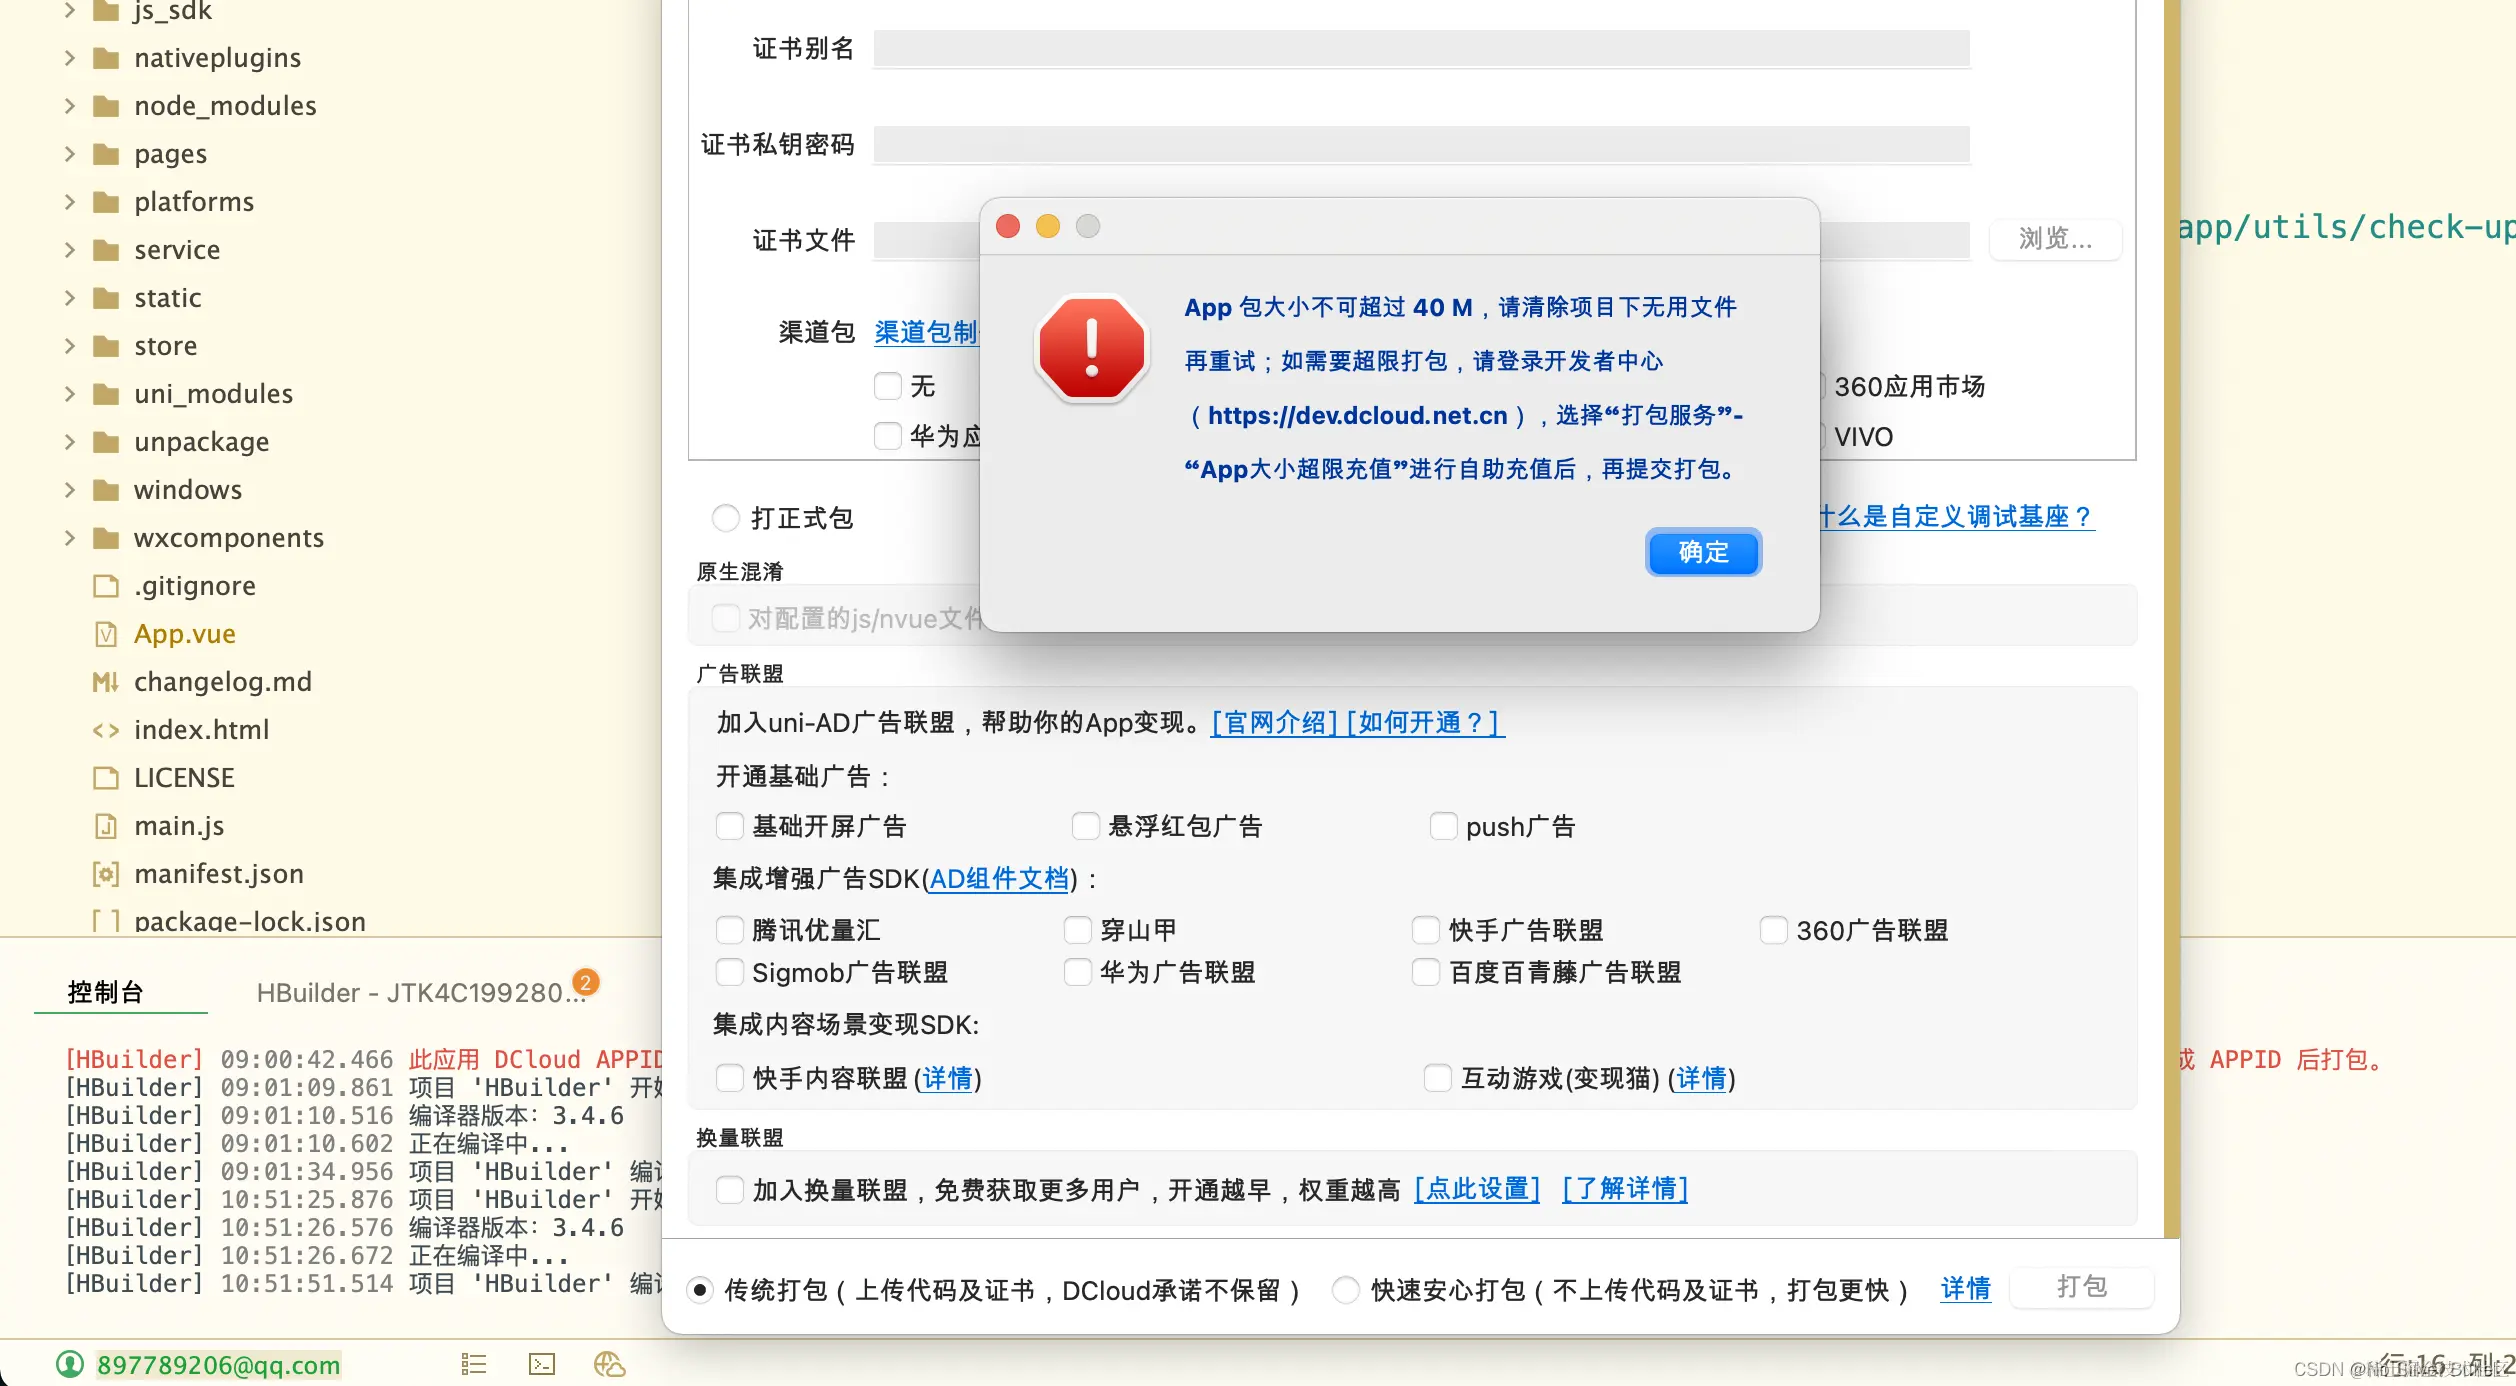Open the HBuilder - JTK4C199280 tab
2516x1386 pixels.
(x=420, y=992)
